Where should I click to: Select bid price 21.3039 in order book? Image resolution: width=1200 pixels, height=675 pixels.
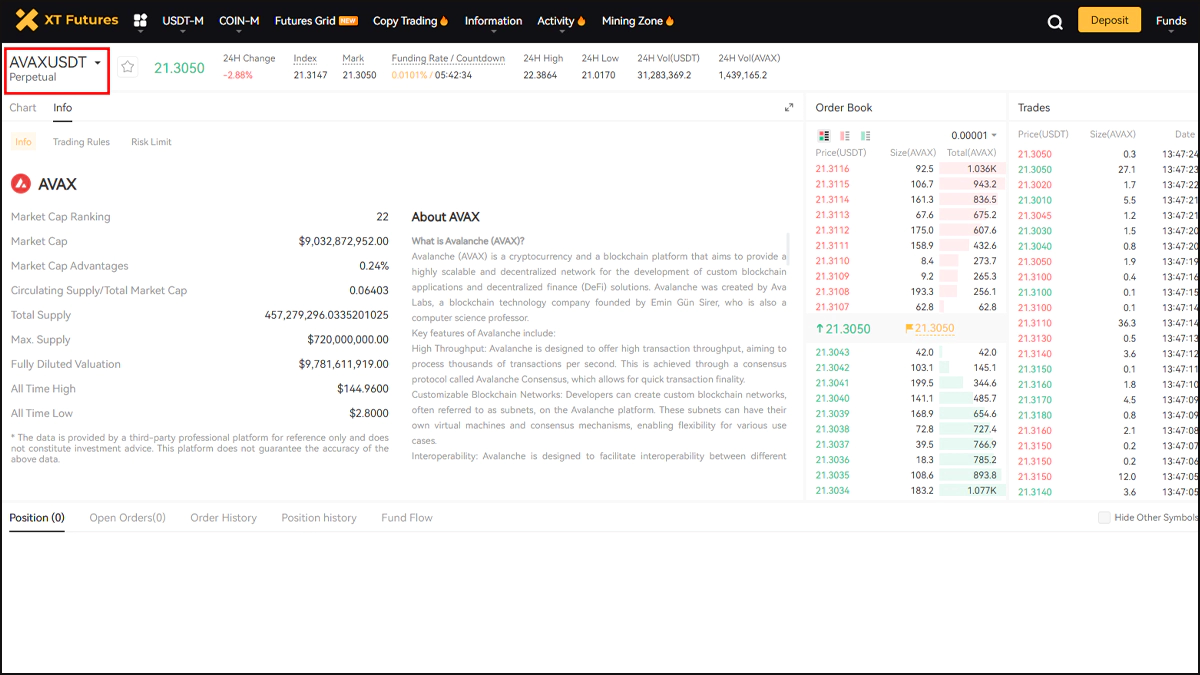pyautogui.click(x=832, y=414)
